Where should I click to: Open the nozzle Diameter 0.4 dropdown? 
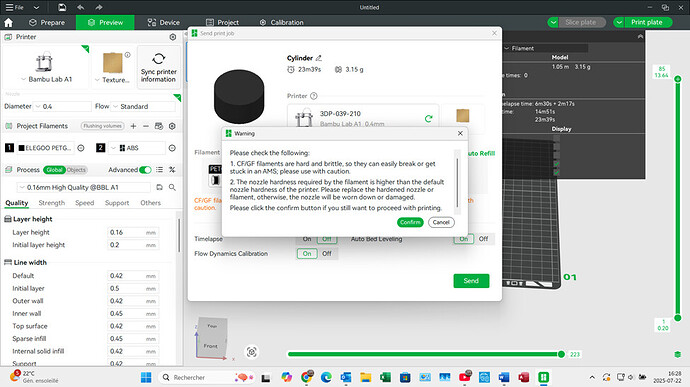tap(63, 107)
